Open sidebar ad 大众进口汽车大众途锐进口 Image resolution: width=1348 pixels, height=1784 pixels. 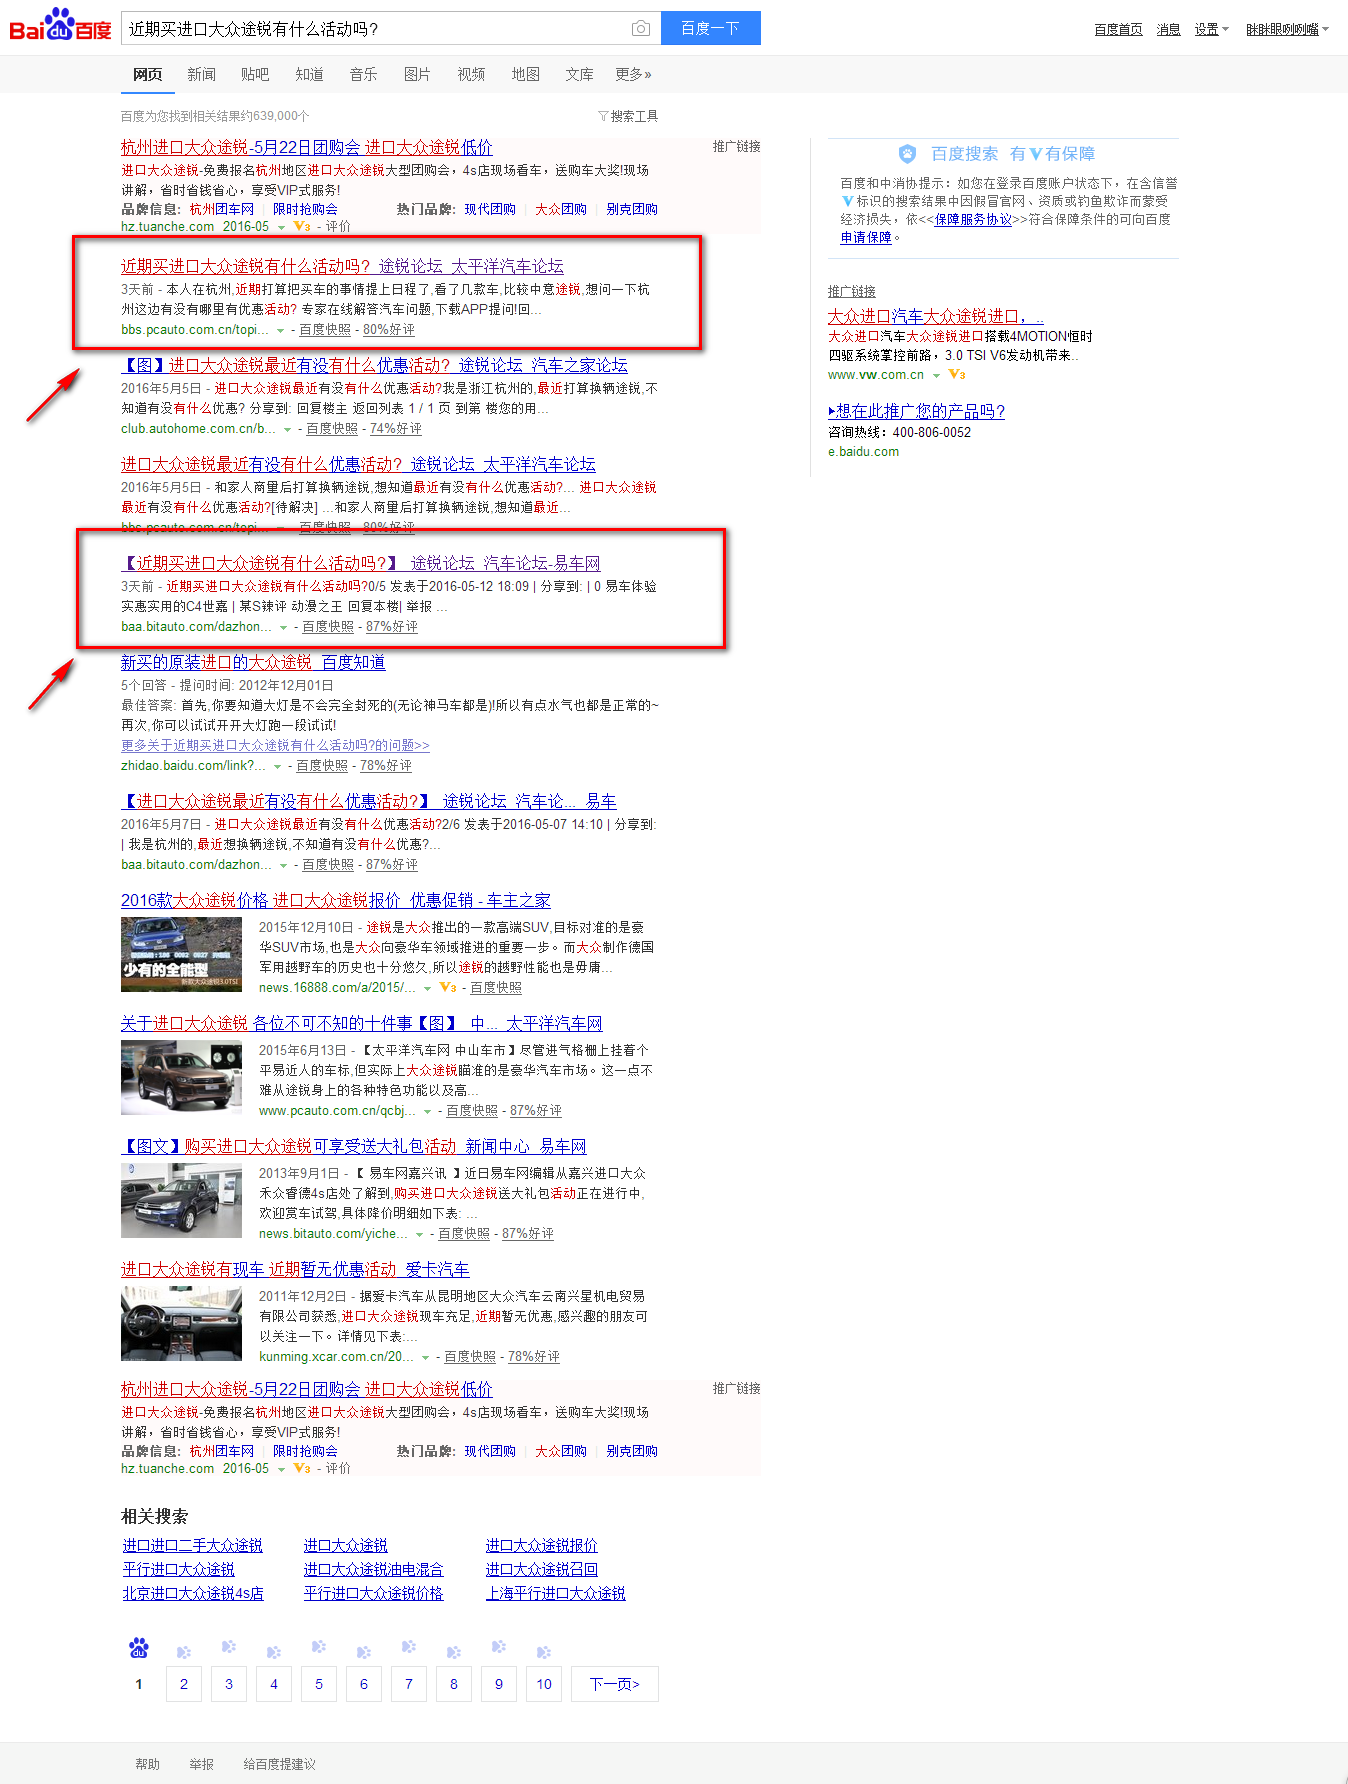936,316
